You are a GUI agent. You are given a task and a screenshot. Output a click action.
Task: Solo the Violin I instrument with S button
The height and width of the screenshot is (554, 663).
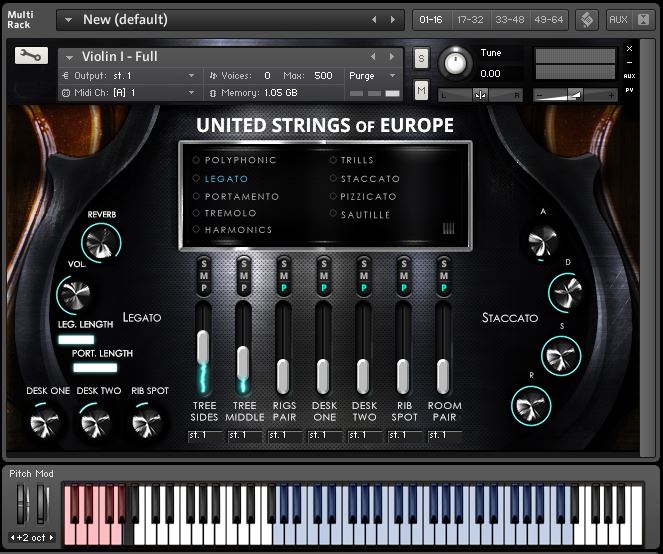[421, 58]
